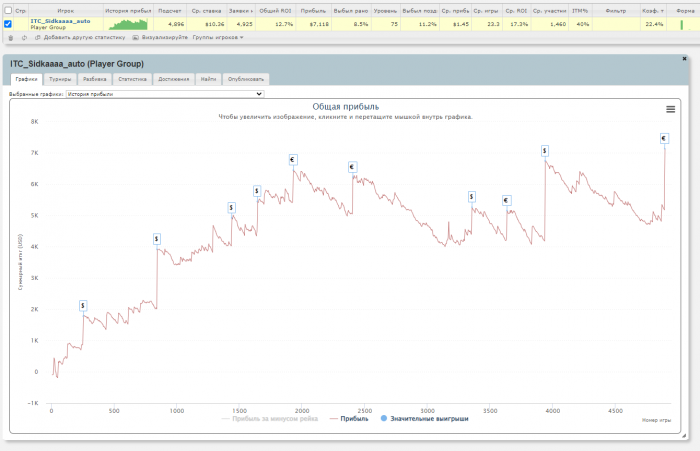Click the 17.3% average ROI cell
Image resolution: width=700 pixels, height=451 pixels.
tap(519, 24)
